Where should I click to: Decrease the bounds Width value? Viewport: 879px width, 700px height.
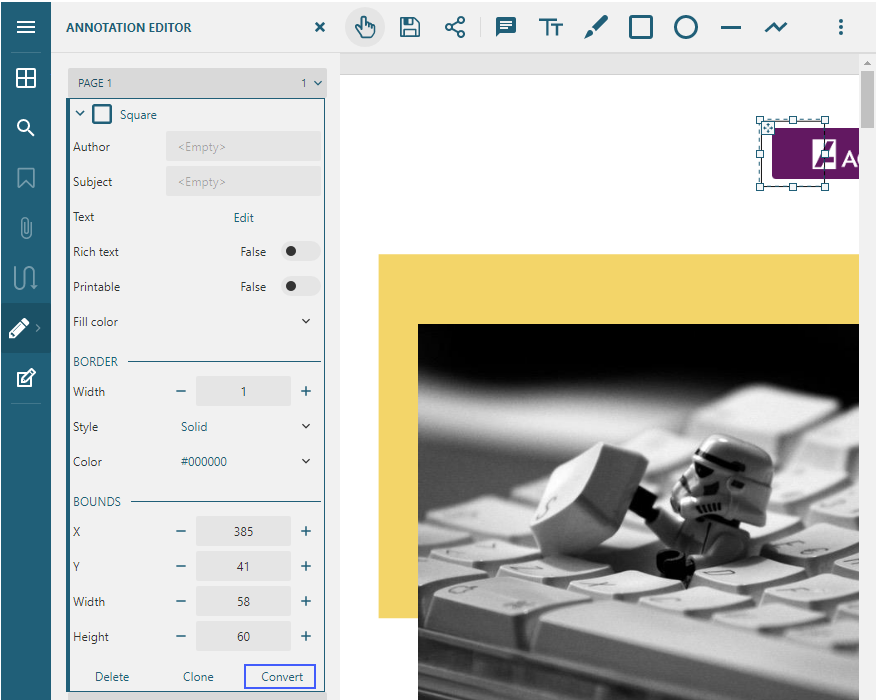(x=181, y=601)
